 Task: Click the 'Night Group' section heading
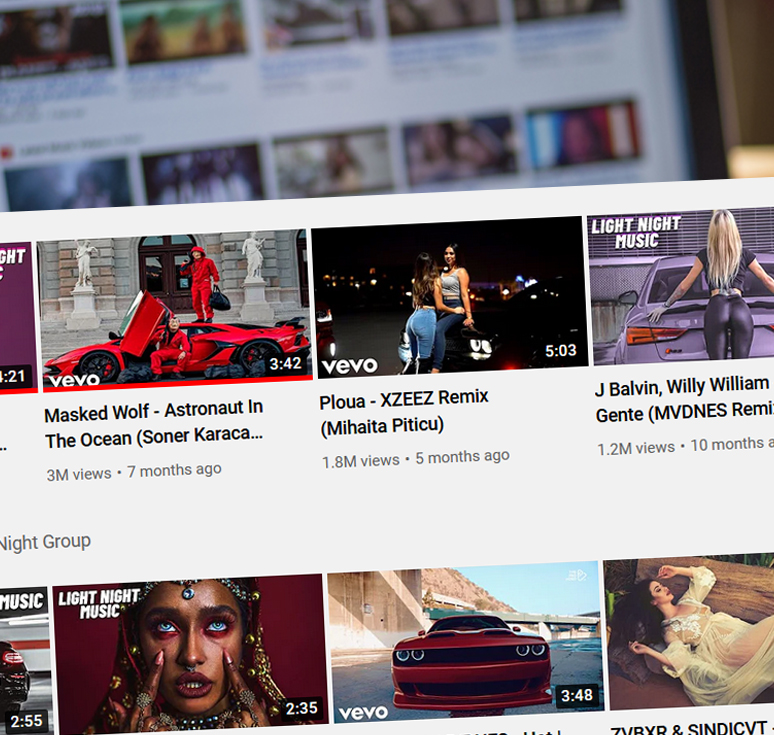(x=45, y=542)
